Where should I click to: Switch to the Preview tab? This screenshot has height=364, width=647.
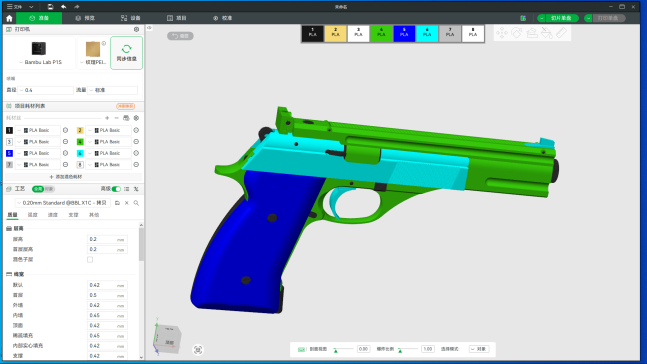click(85, 18)
